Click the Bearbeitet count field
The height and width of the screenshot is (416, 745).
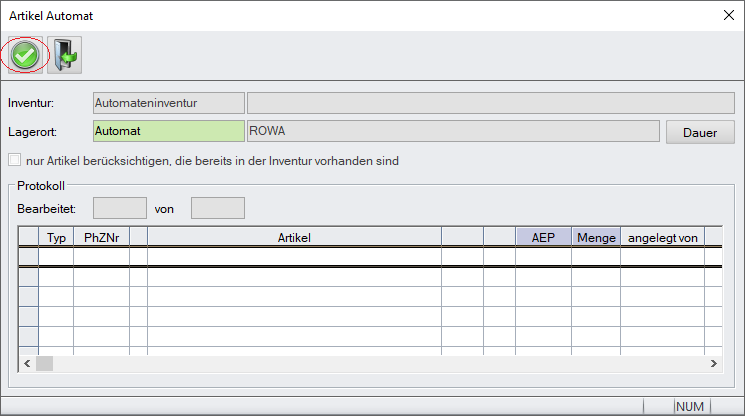[x=119, y=209]
